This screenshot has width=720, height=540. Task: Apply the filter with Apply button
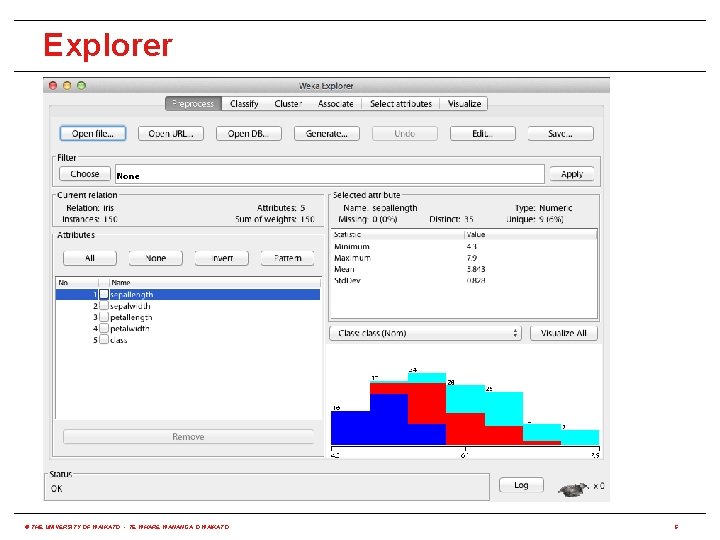pyautogui.click(x=572, y=174)
